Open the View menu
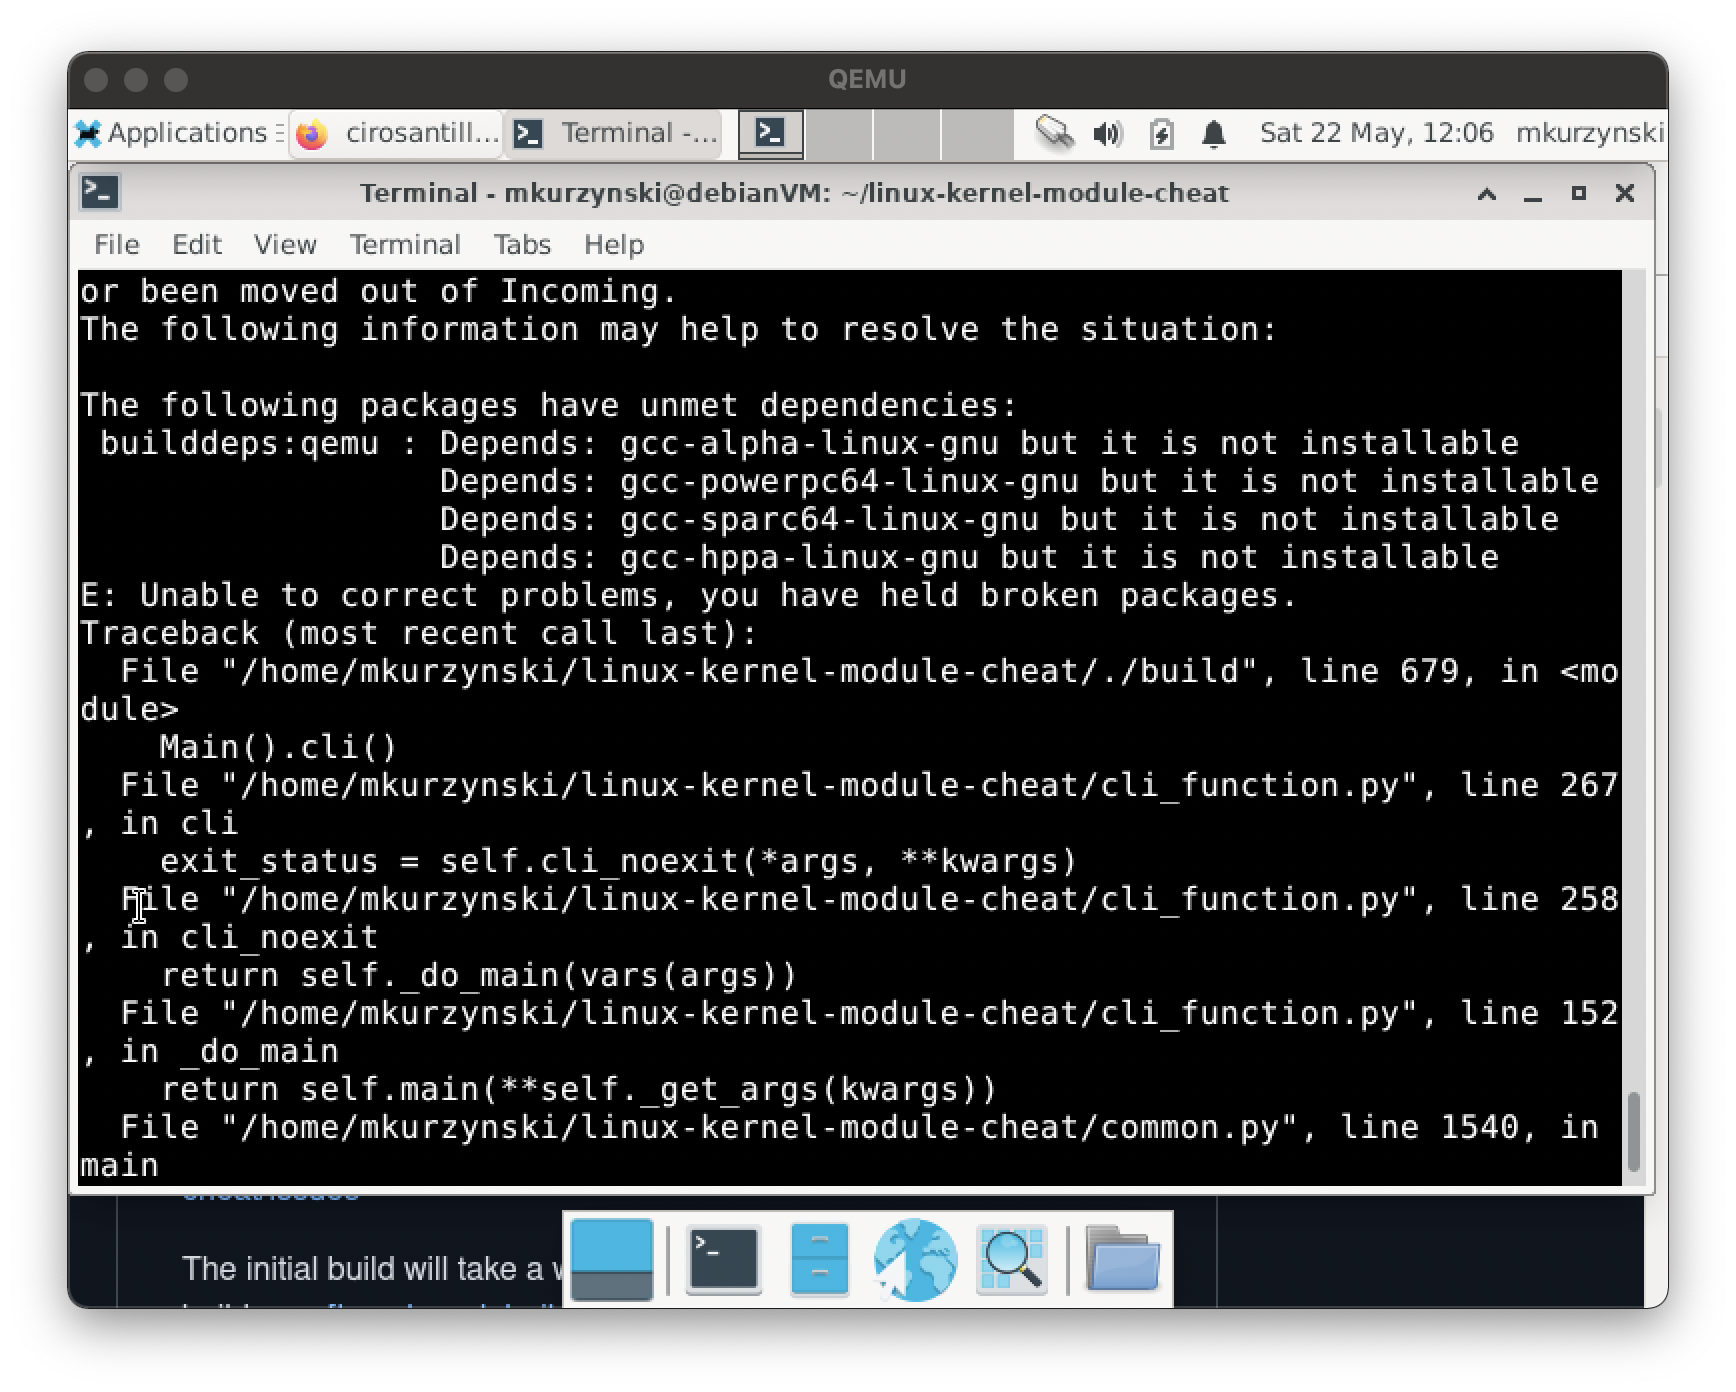Viewport: 1736px width, 1392px height. click(x=285, y=245)
